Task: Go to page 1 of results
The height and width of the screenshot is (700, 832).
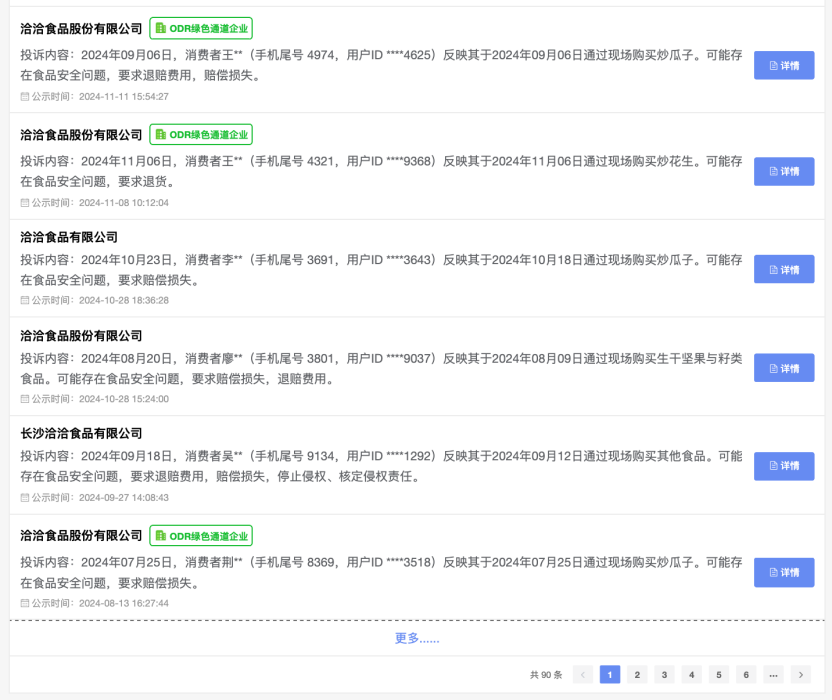Action: coord(610,675)
